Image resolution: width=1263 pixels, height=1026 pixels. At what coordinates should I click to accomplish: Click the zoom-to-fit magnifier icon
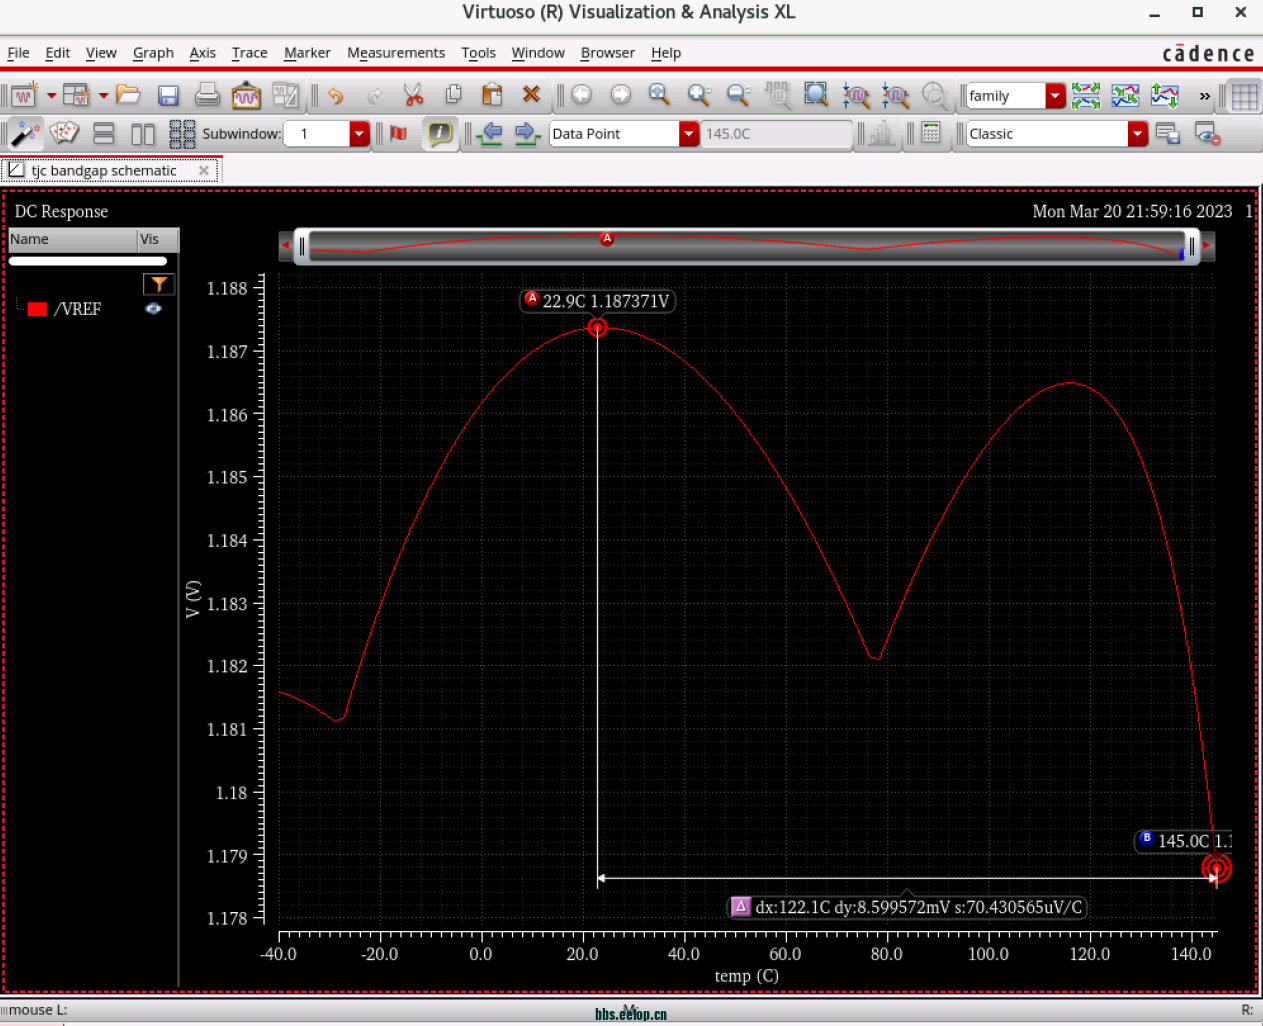[659, 95]
